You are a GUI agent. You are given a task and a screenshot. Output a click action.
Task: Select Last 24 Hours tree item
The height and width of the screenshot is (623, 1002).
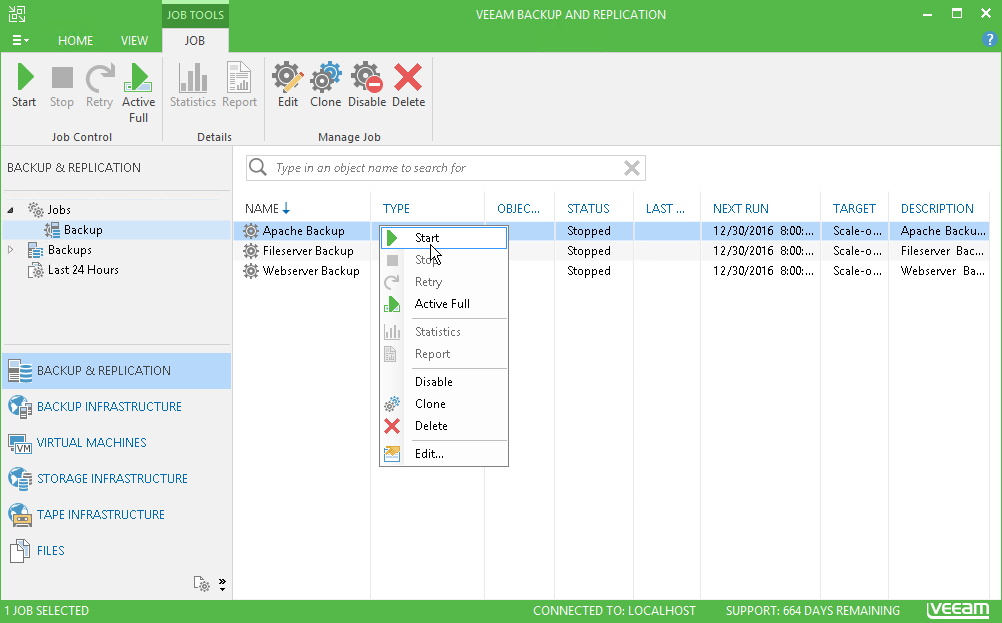(83, 270)
